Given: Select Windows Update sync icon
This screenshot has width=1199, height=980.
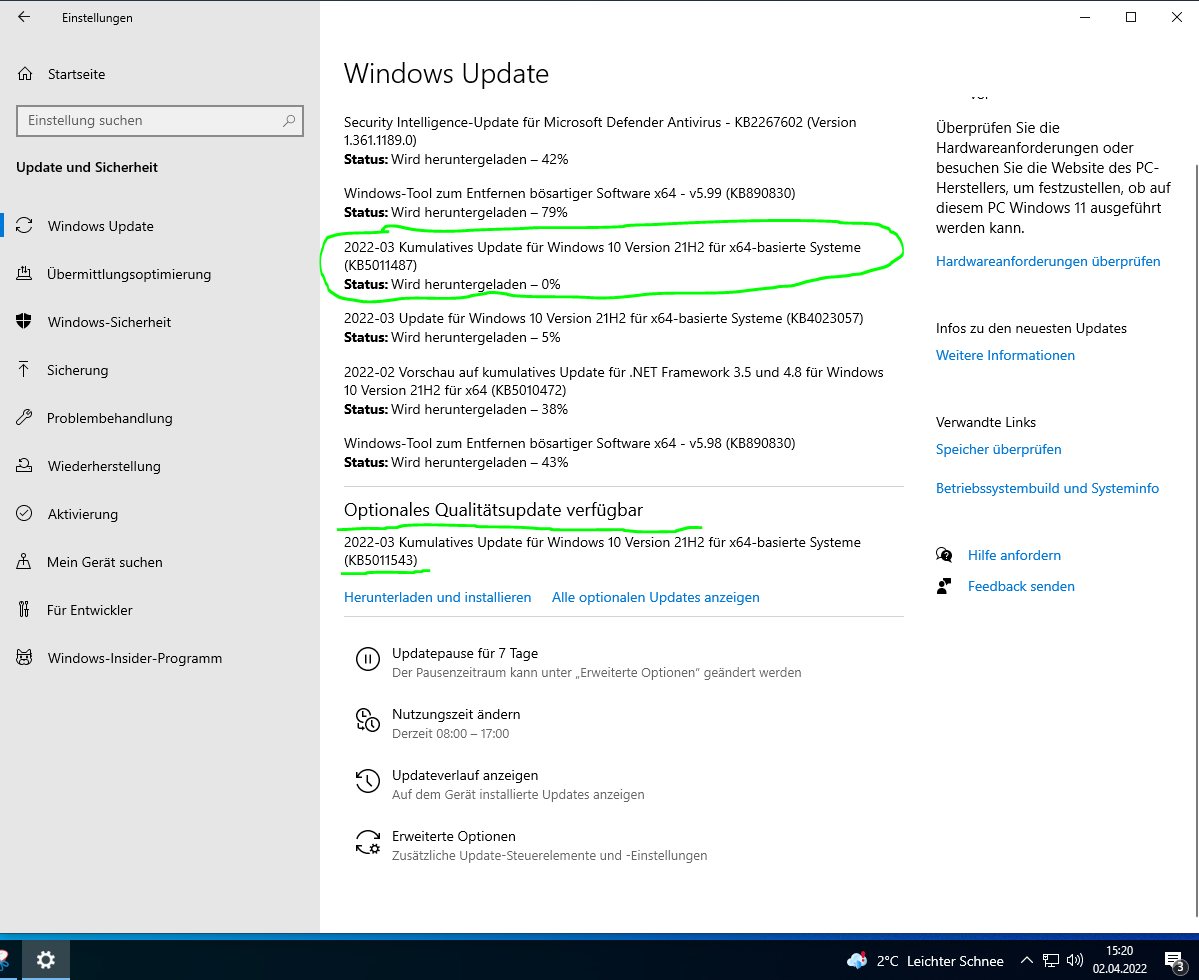Looking at the screenshot, I should pyautogui.click(x=24, y=226).
